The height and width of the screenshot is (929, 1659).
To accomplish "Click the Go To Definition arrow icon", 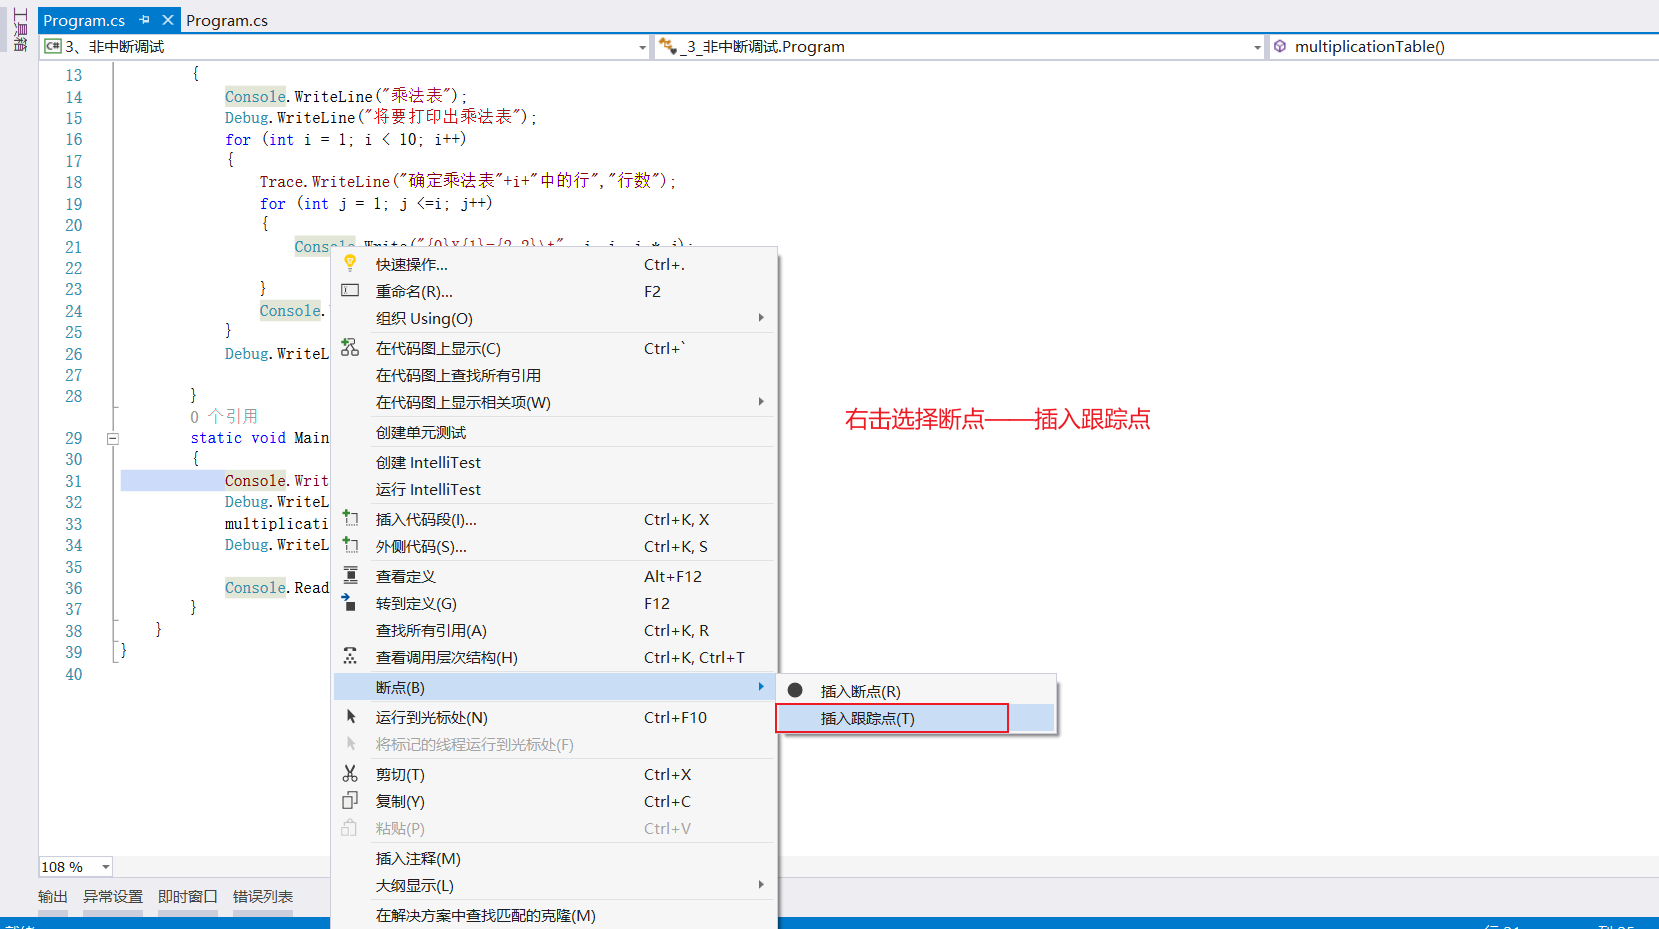I will pyautogui.click(x=350, y=603).
